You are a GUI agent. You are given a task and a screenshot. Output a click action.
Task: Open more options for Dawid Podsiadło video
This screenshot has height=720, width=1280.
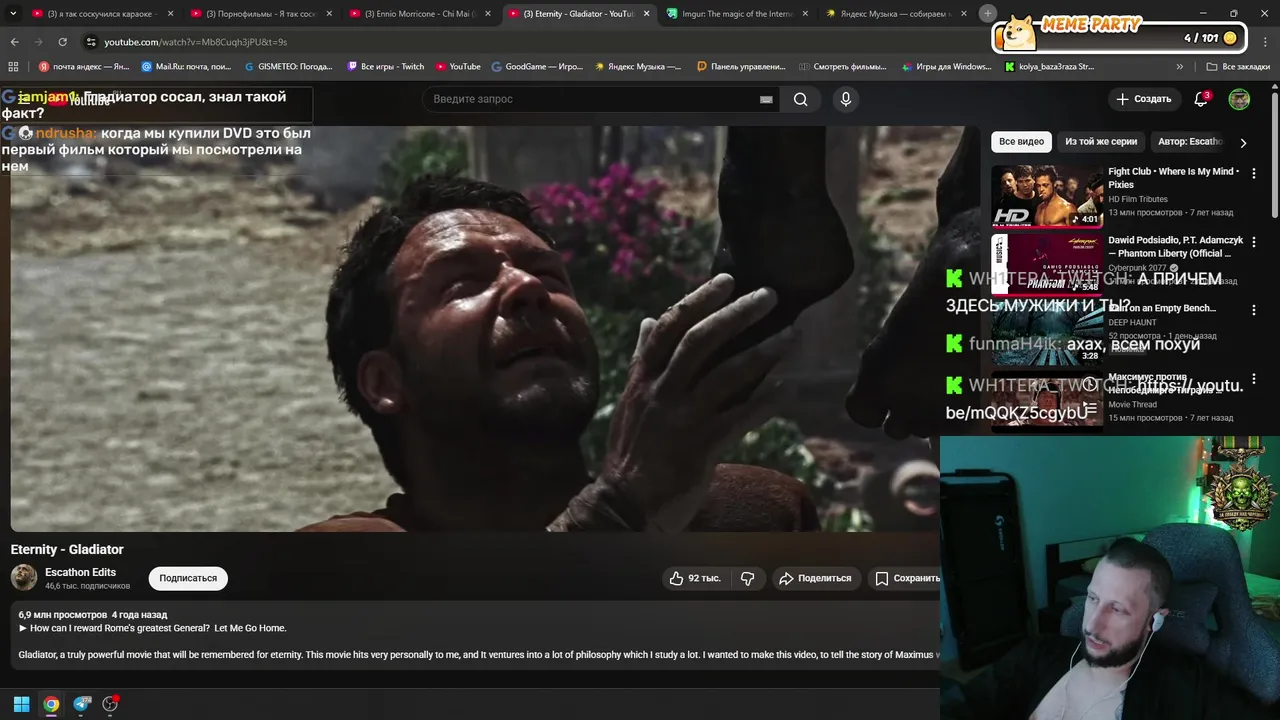(1254, 242)
